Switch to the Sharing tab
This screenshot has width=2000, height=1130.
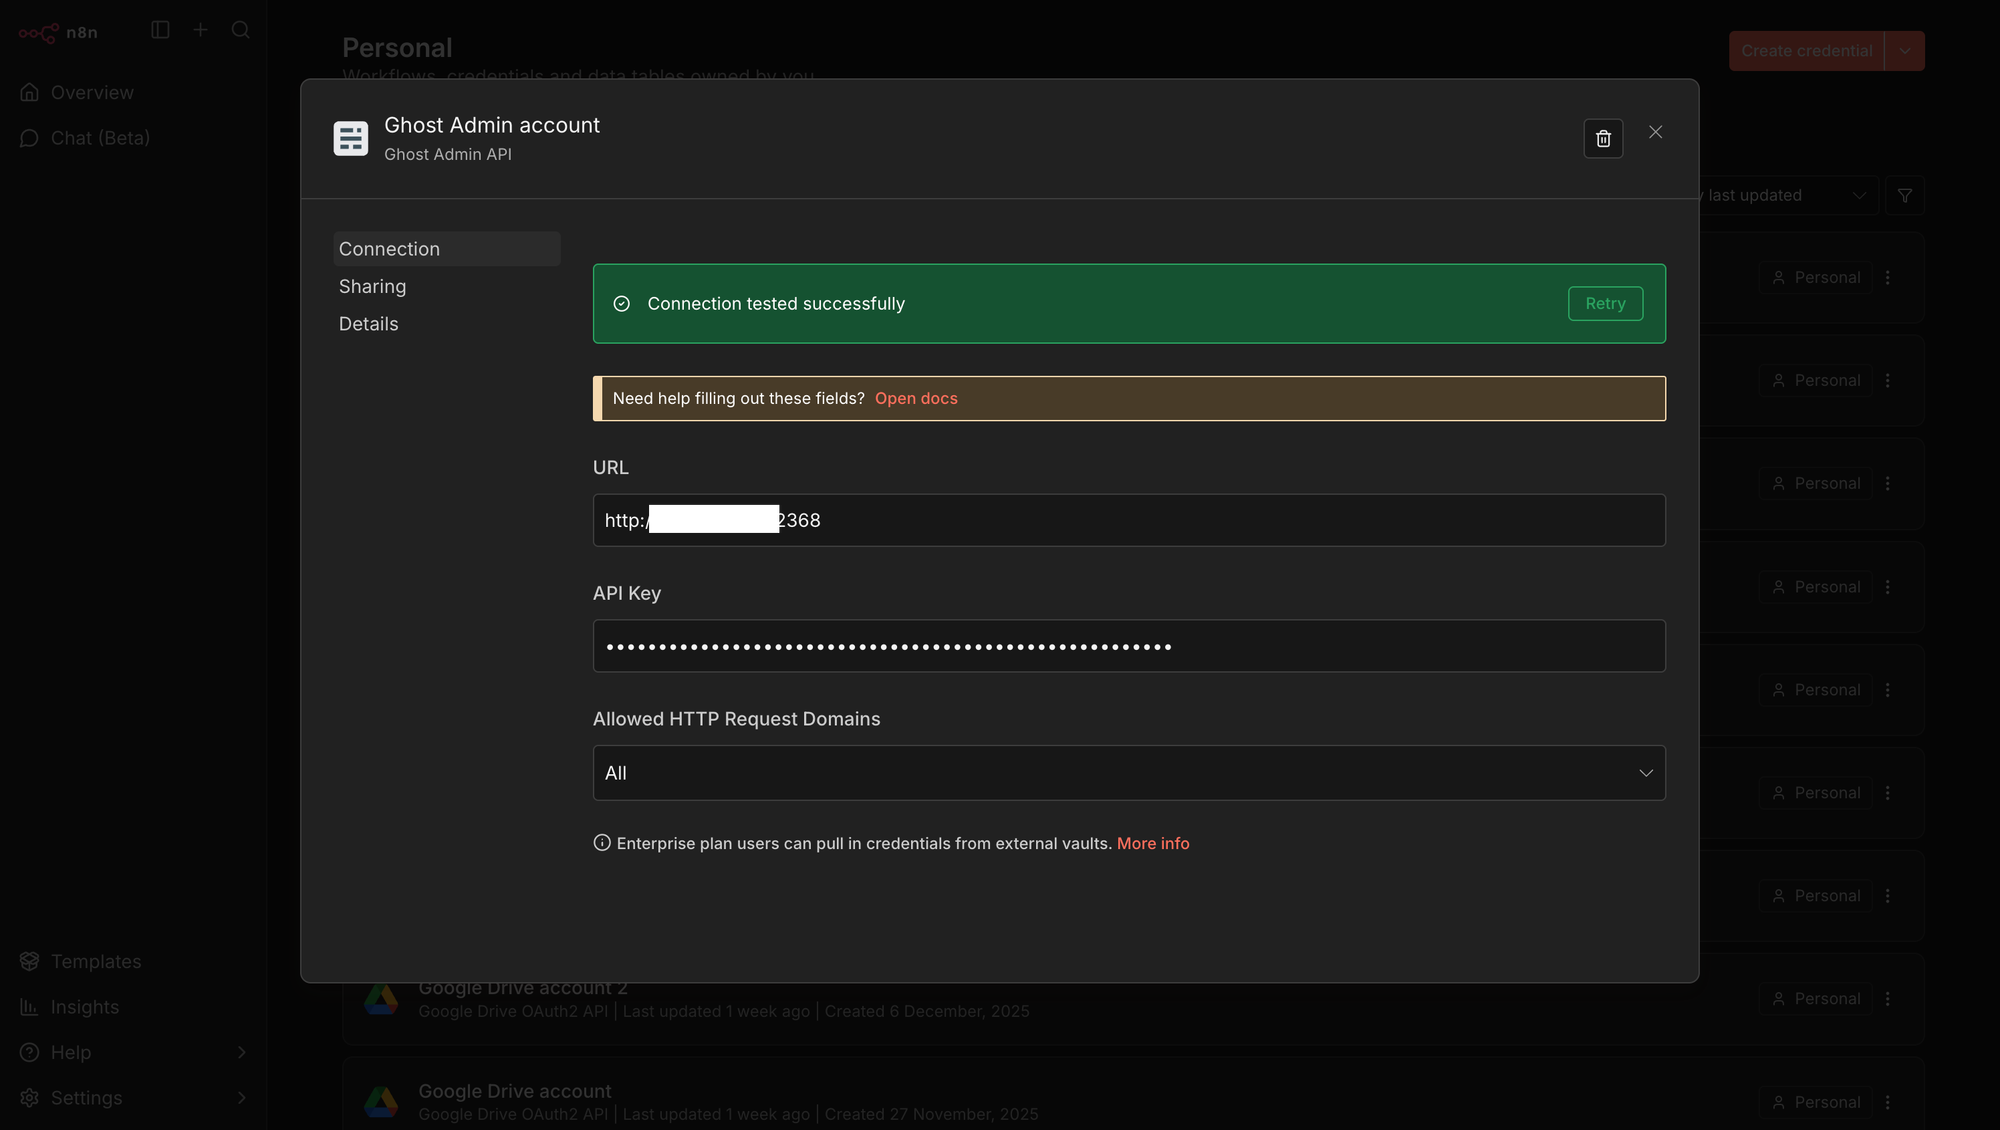tap(372, 287)
